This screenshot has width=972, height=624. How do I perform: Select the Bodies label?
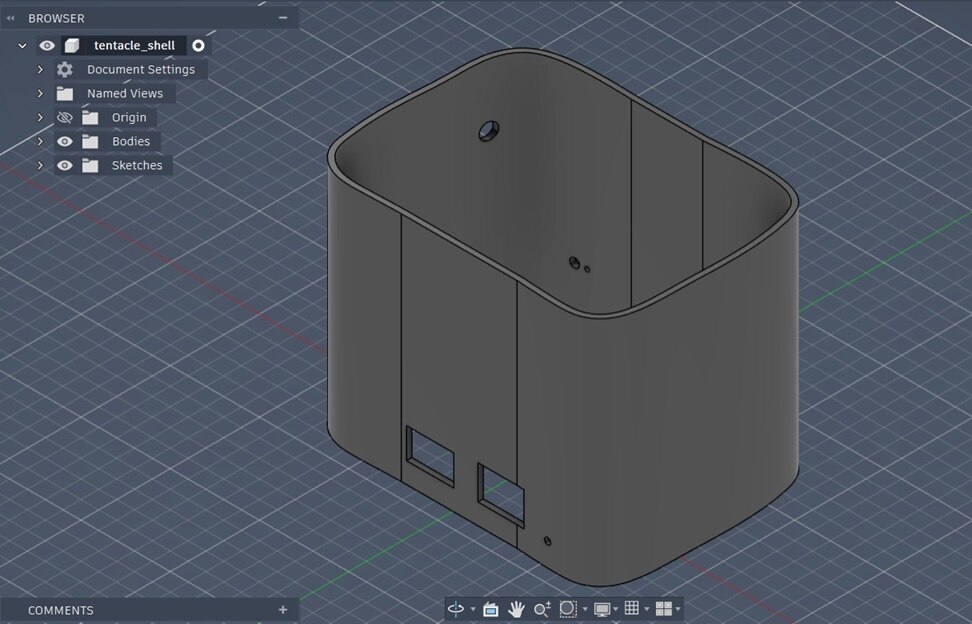[131, 142]
